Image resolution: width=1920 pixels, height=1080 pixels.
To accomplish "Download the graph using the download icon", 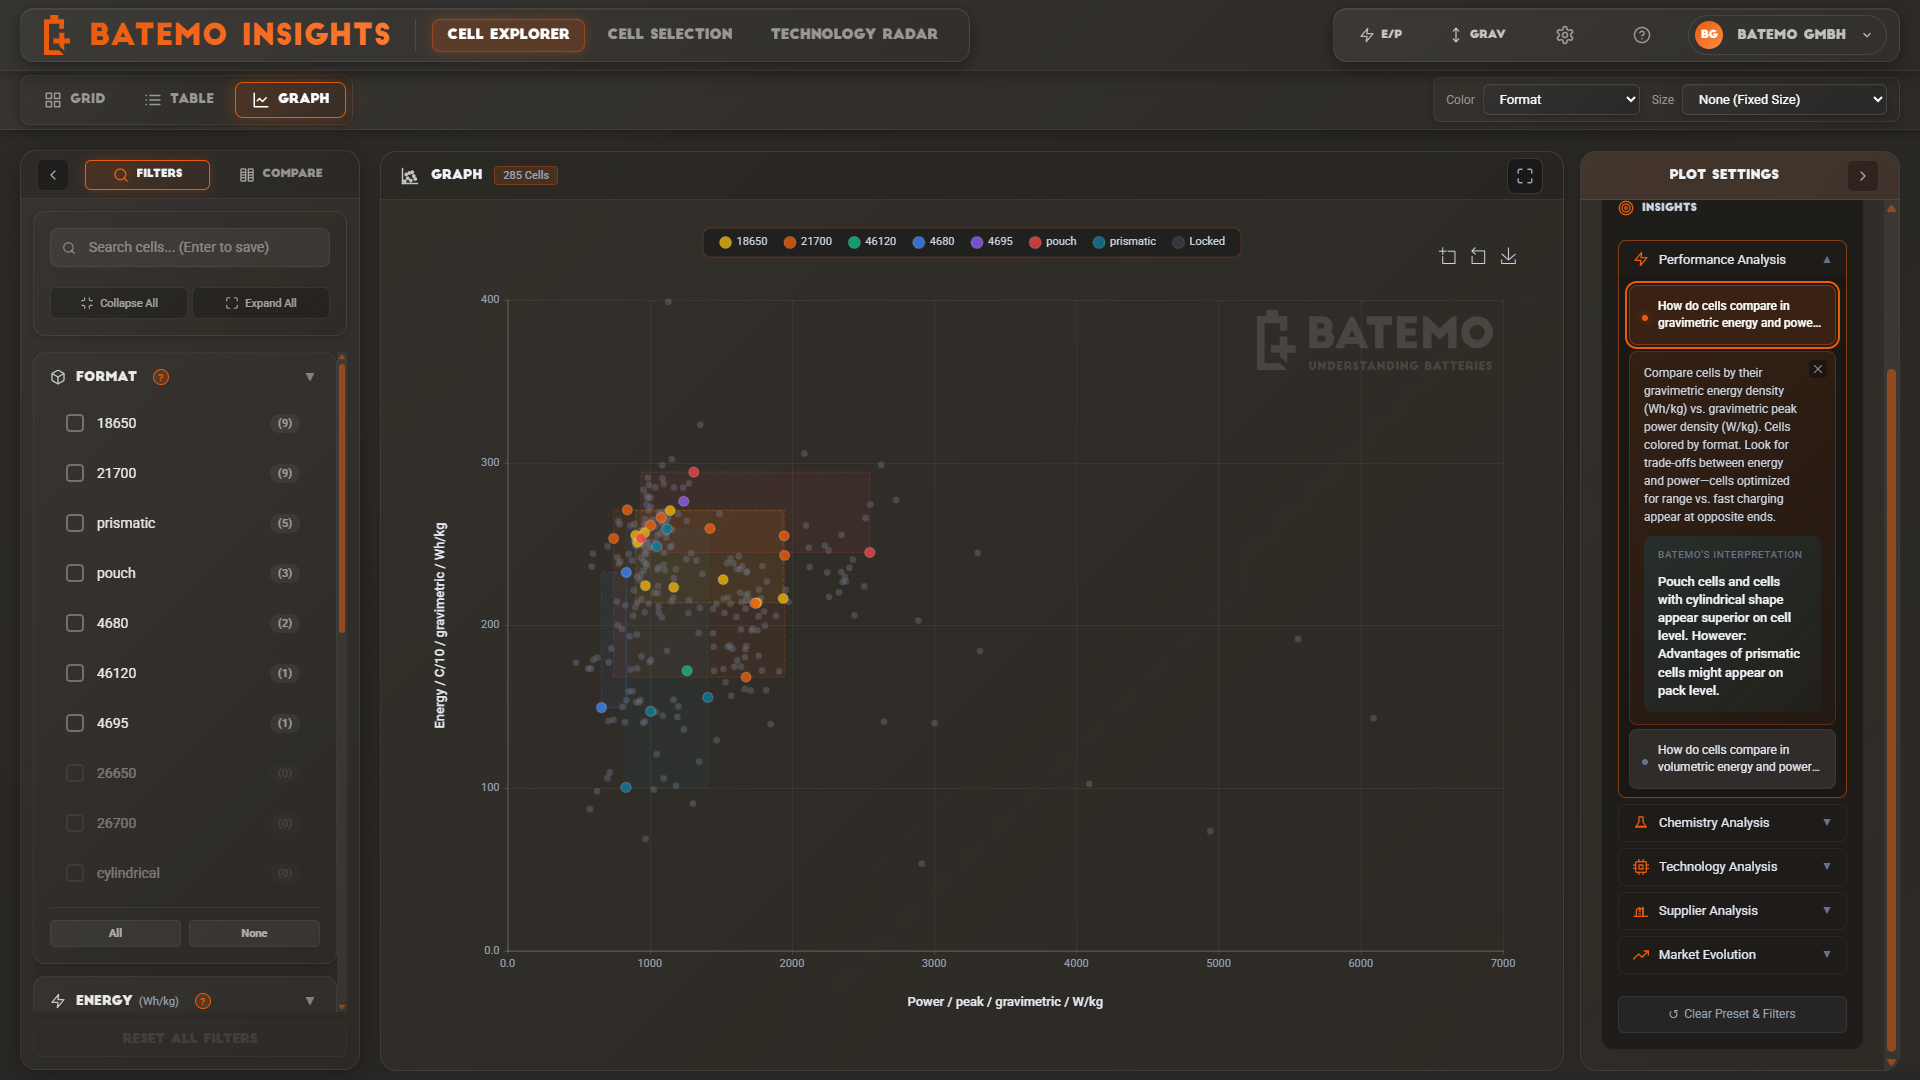I will tap(1509, 256).
